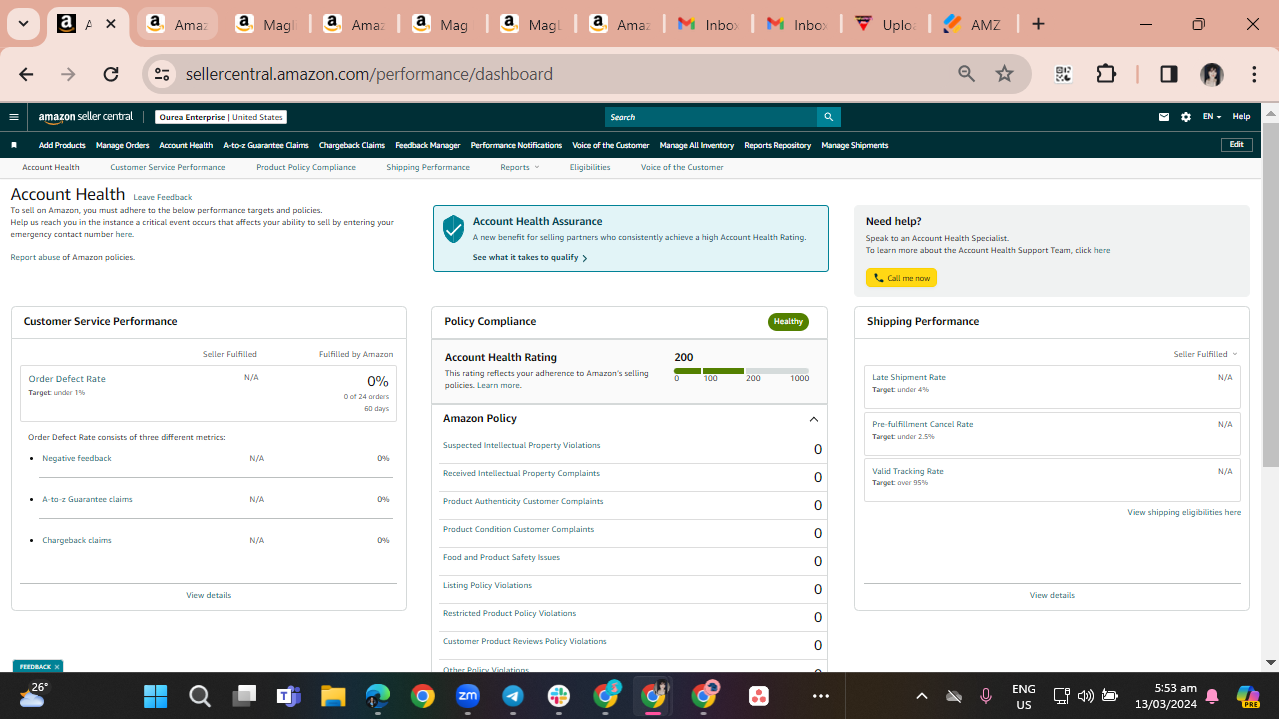This screenshot has width=1279, height=719.
Task: Open Microsoft Teams from taskbar
Action: (x=289, y=696)
